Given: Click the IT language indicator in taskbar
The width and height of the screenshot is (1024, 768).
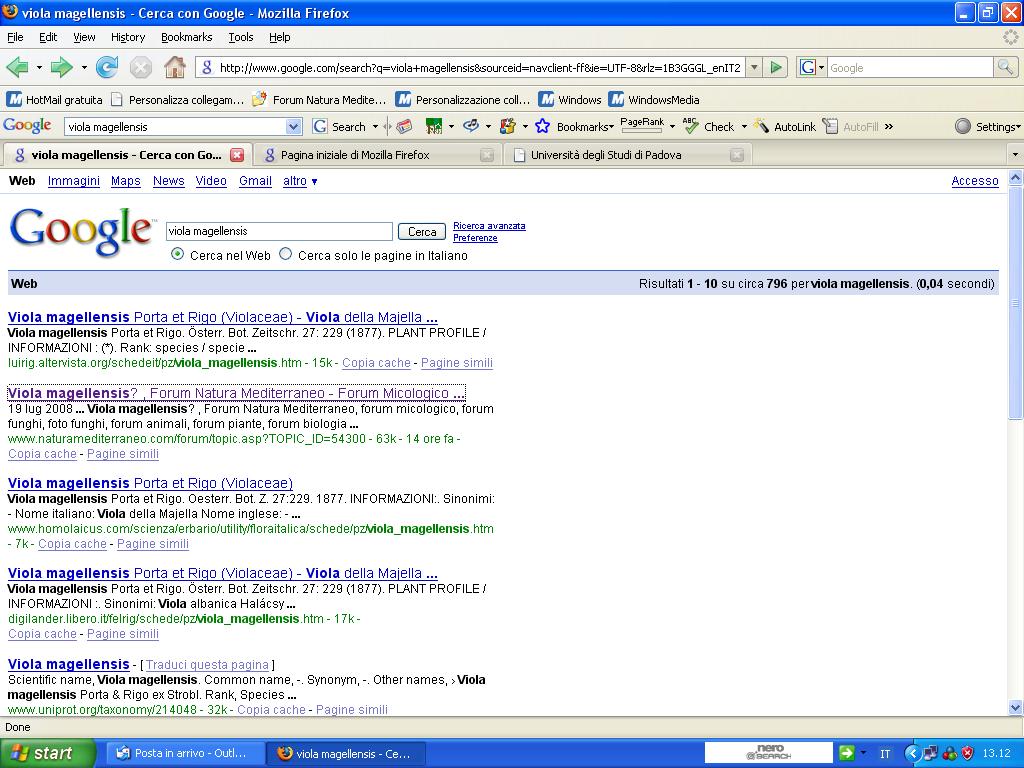Looking at the screenshot, I should pos(885,754).
